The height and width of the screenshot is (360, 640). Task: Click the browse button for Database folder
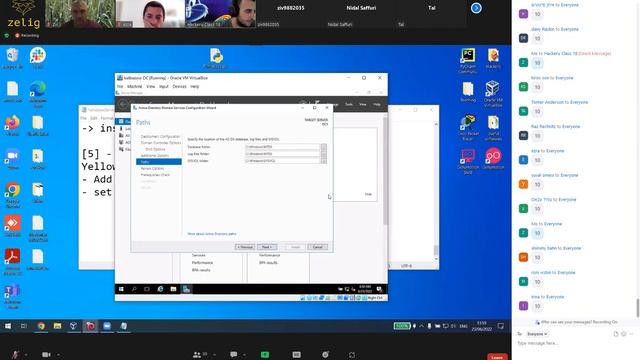coord(324,147)
